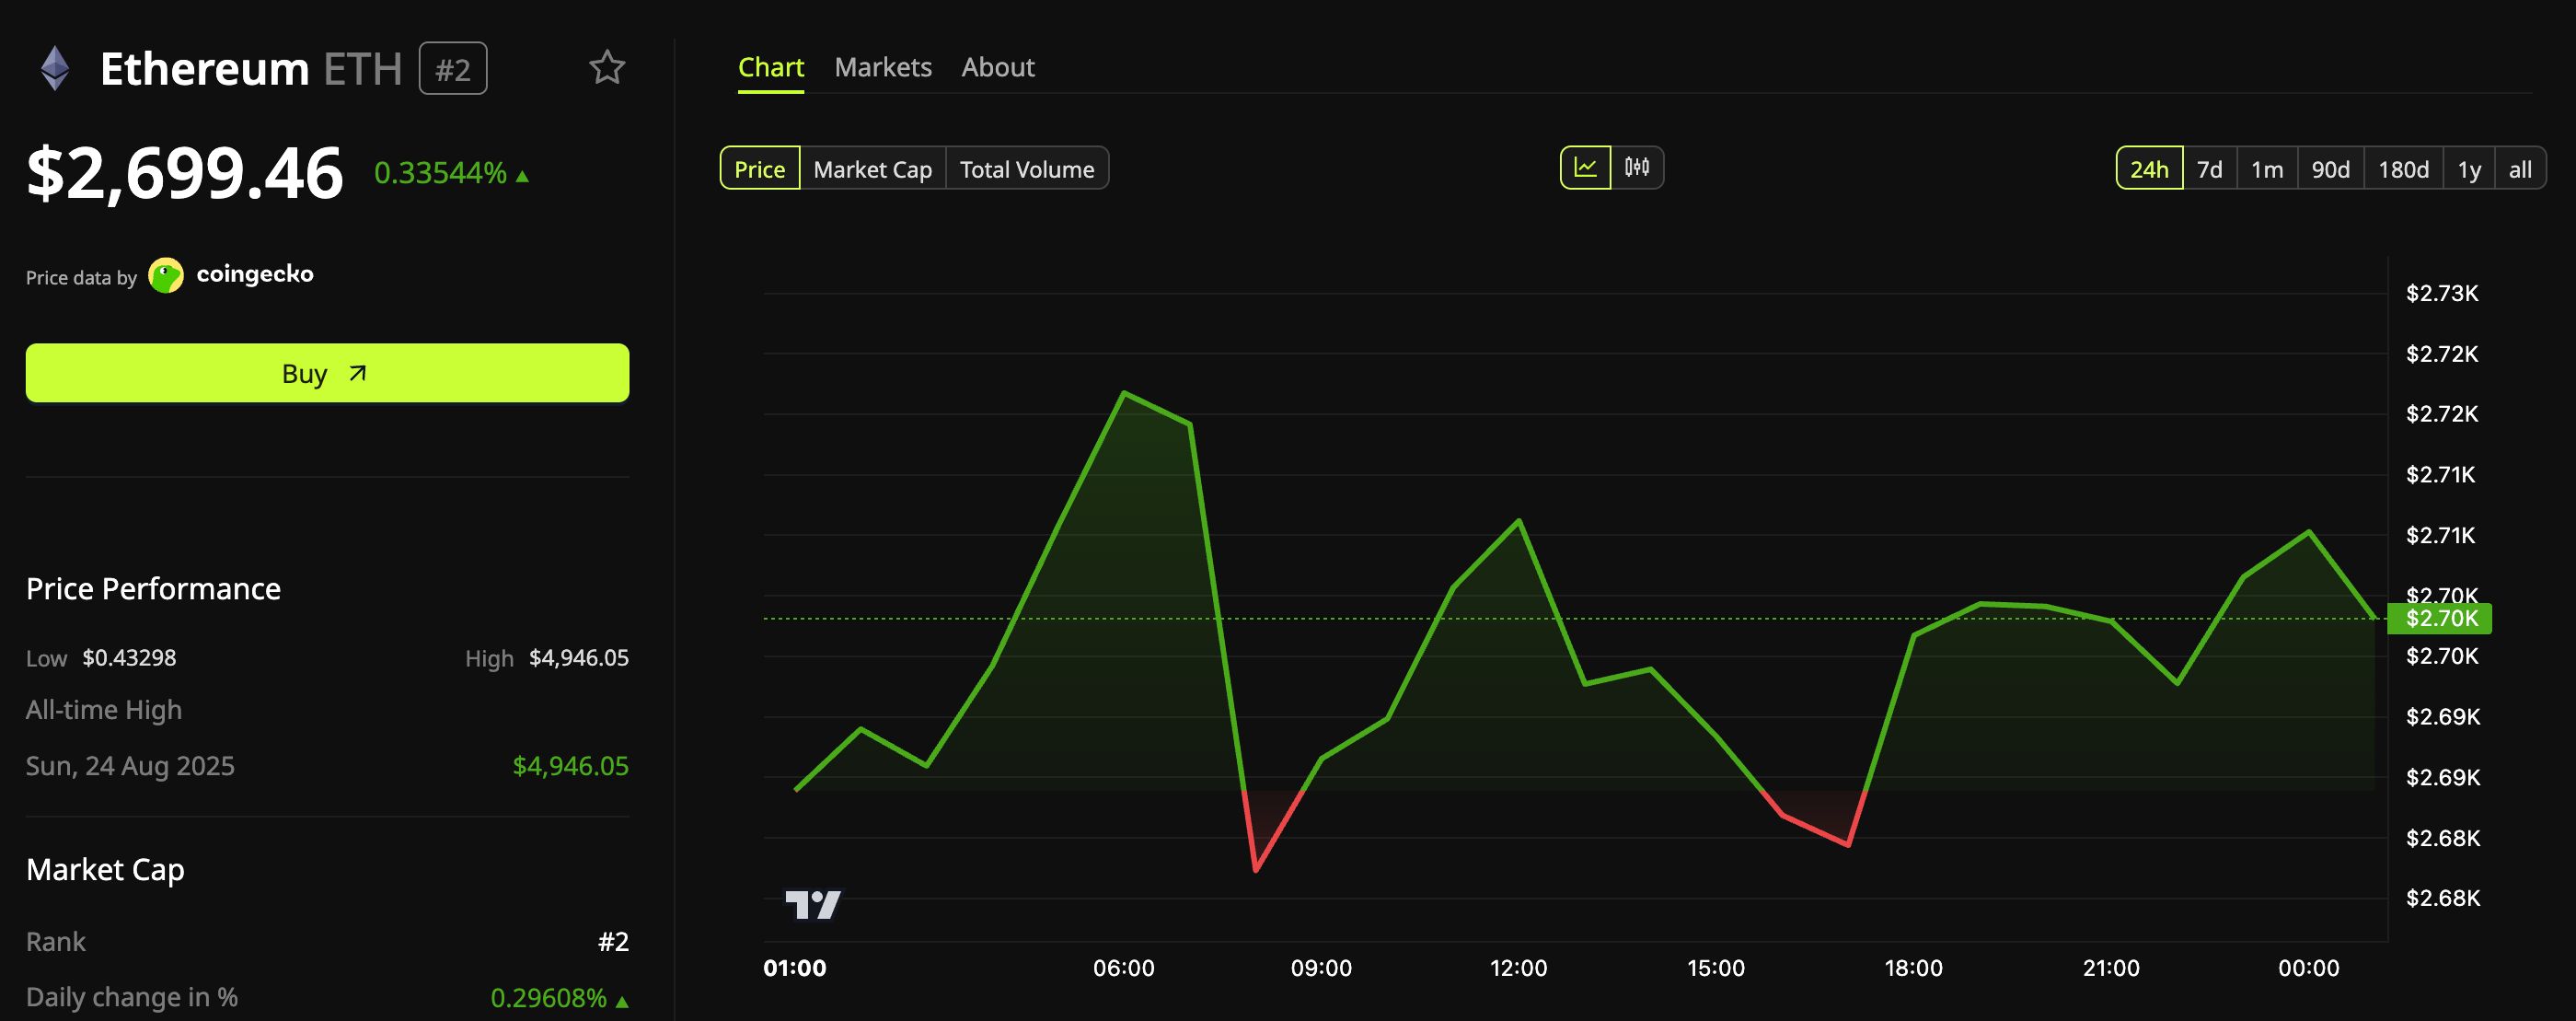
Task: Set time range to 1y
Action: click(2469, 169)
